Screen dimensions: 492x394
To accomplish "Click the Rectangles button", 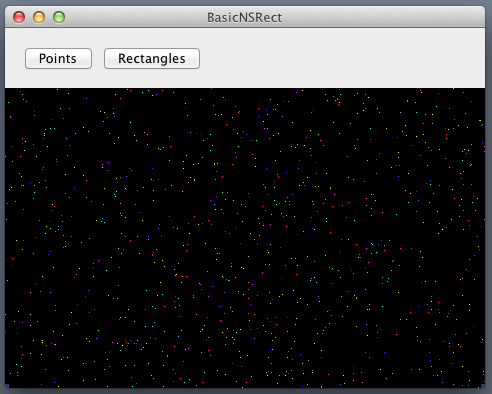I will (x=152, y=59).
